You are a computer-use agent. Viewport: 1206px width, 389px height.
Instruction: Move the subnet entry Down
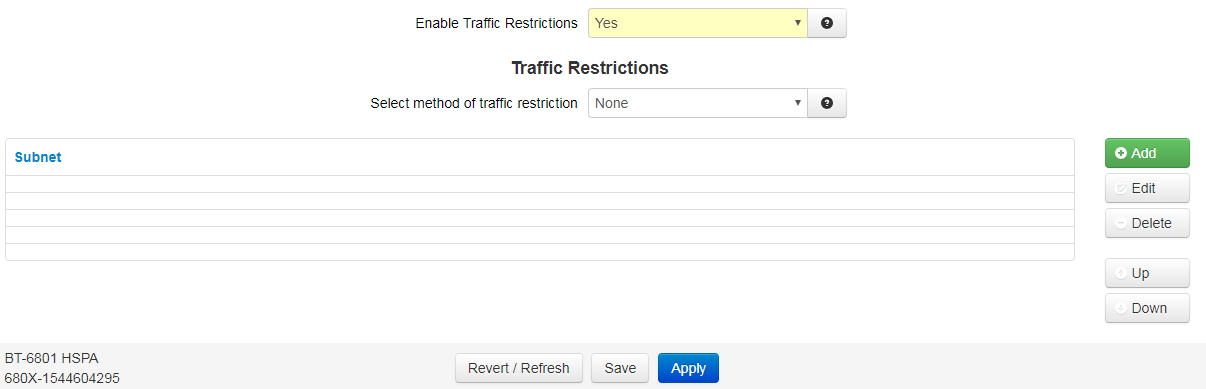1147,308
